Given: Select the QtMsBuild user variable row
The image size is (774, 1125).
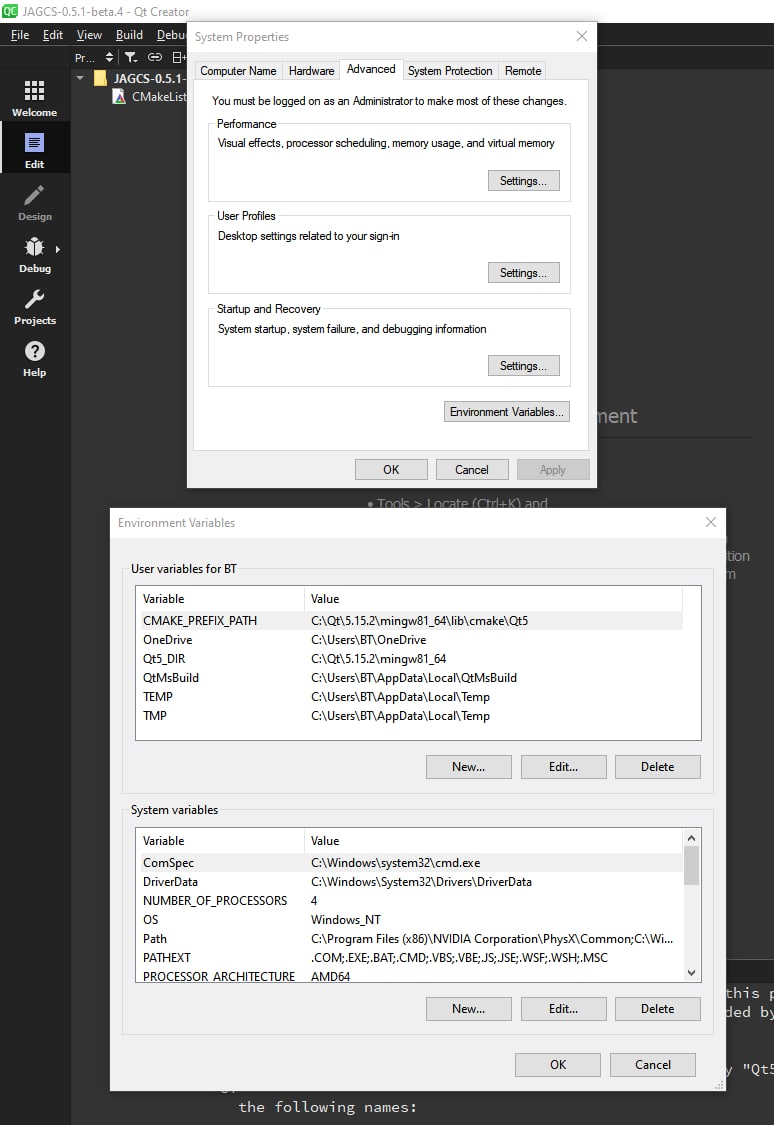Looking at the screenshot, I should [409, 678].
